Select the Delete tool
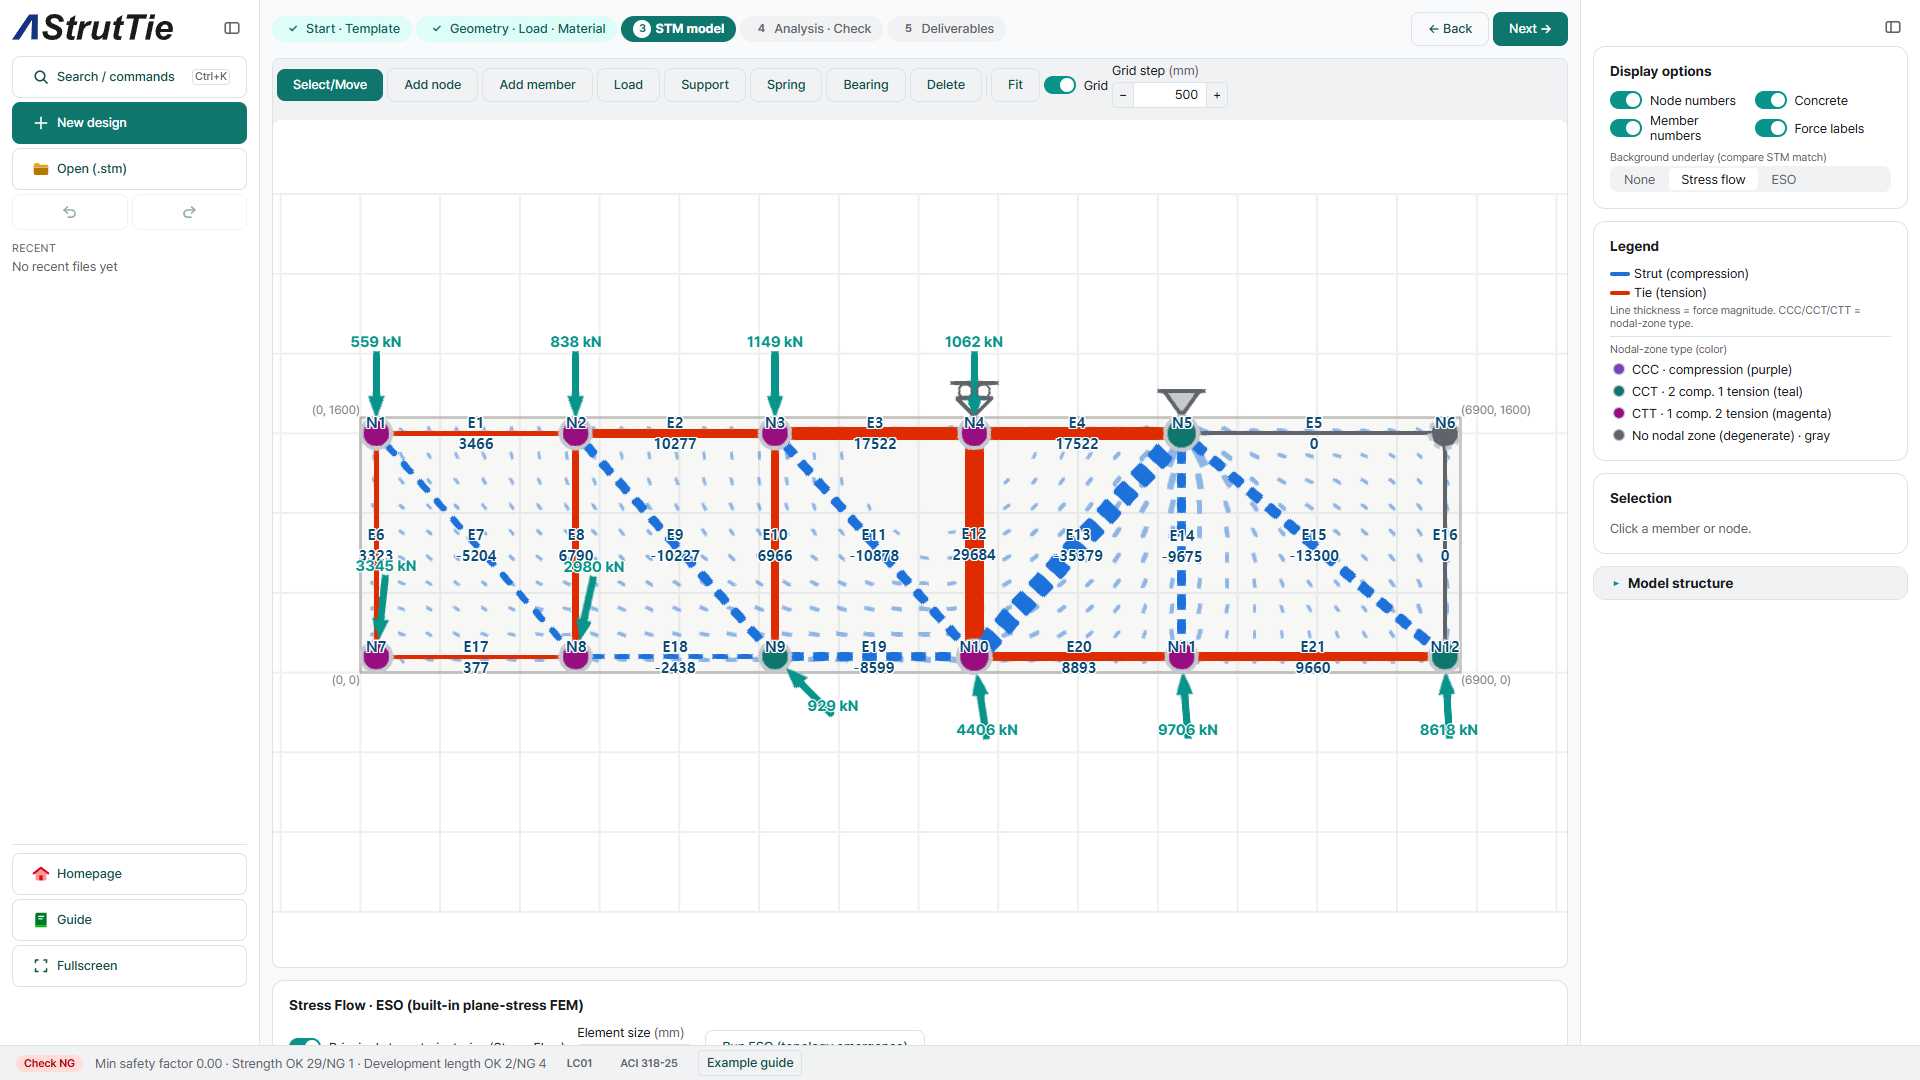The height and width of the screenshot is (1080, 1920). 946,85
